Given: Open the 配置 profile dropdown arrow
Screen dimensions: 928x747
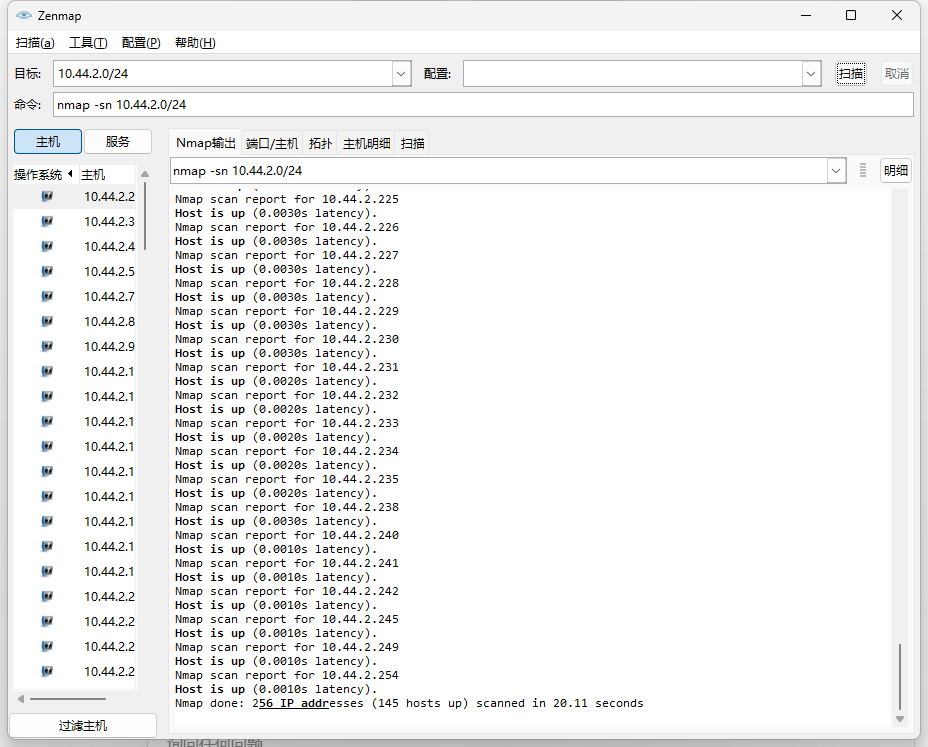Looking at the screenshot, I should coord(811,74).
